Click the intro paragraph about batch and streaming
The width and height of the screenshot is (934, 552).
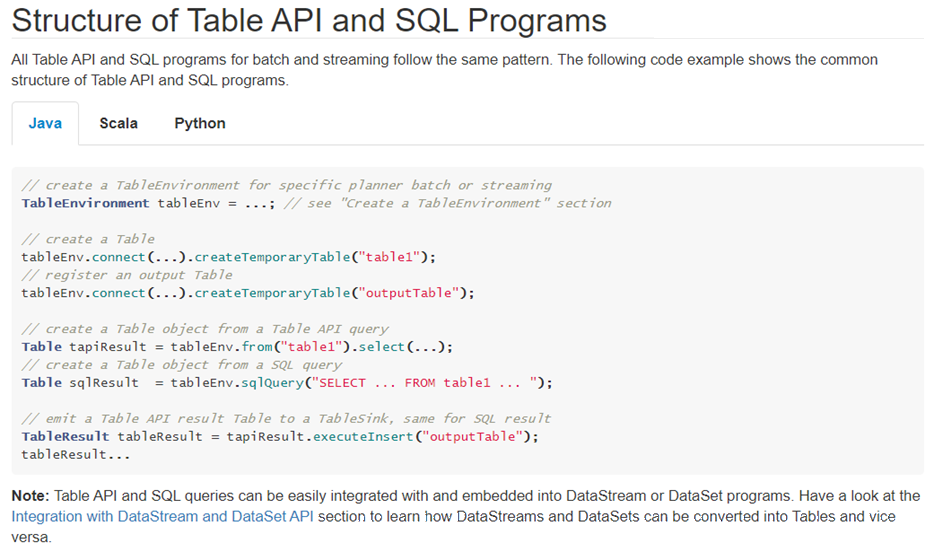[x=444, y=70]
